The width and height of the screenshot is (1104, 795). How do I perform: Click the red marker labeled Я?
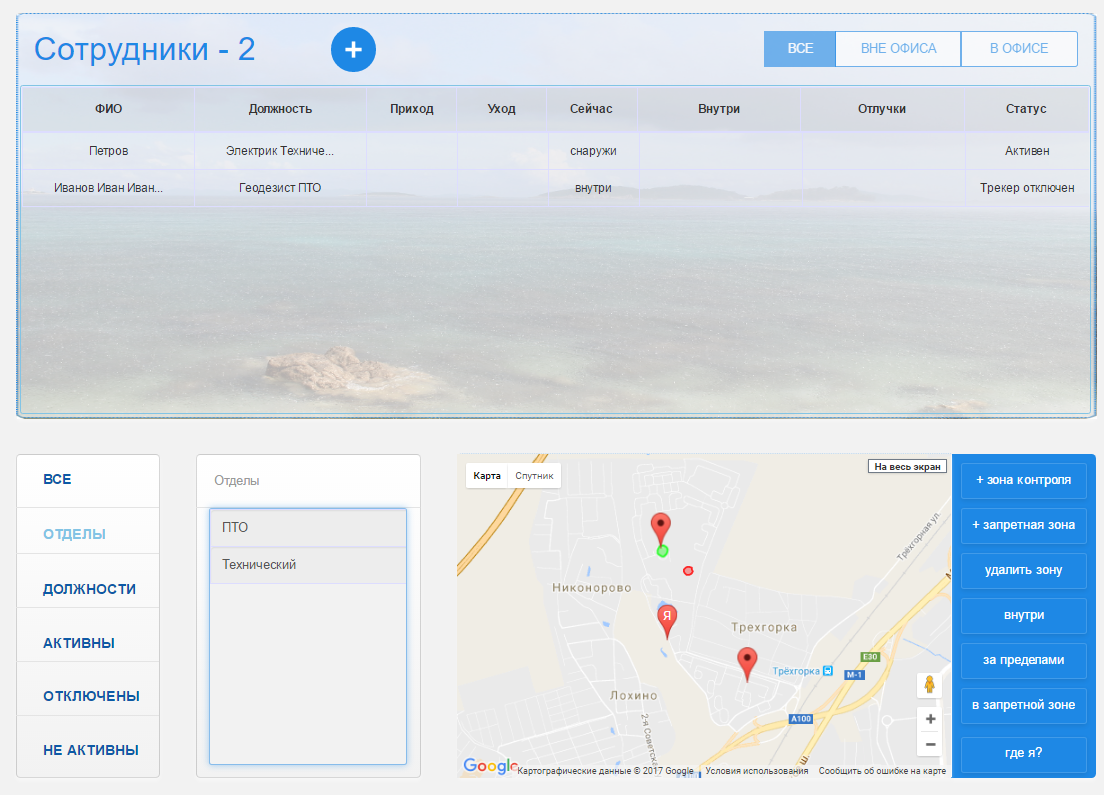tap(667, 621)
